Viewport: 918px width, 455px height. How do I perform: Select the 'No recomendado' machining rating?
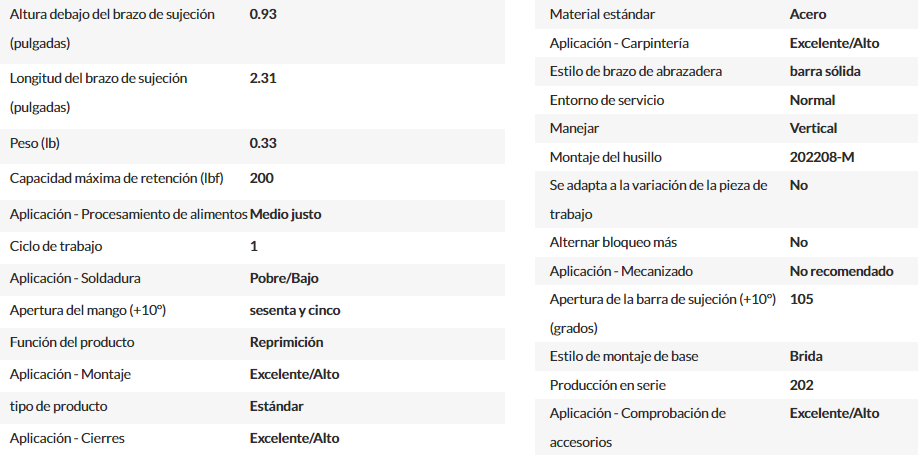tap(841, 271)
